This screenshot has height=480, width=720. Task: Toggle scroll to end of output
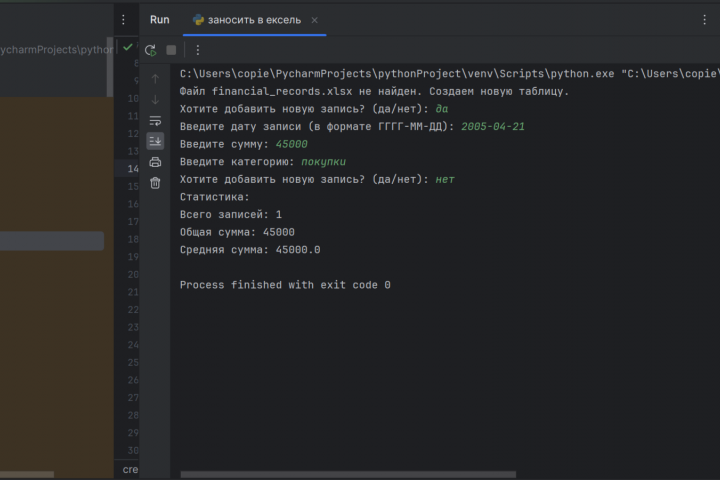[155, 141]
